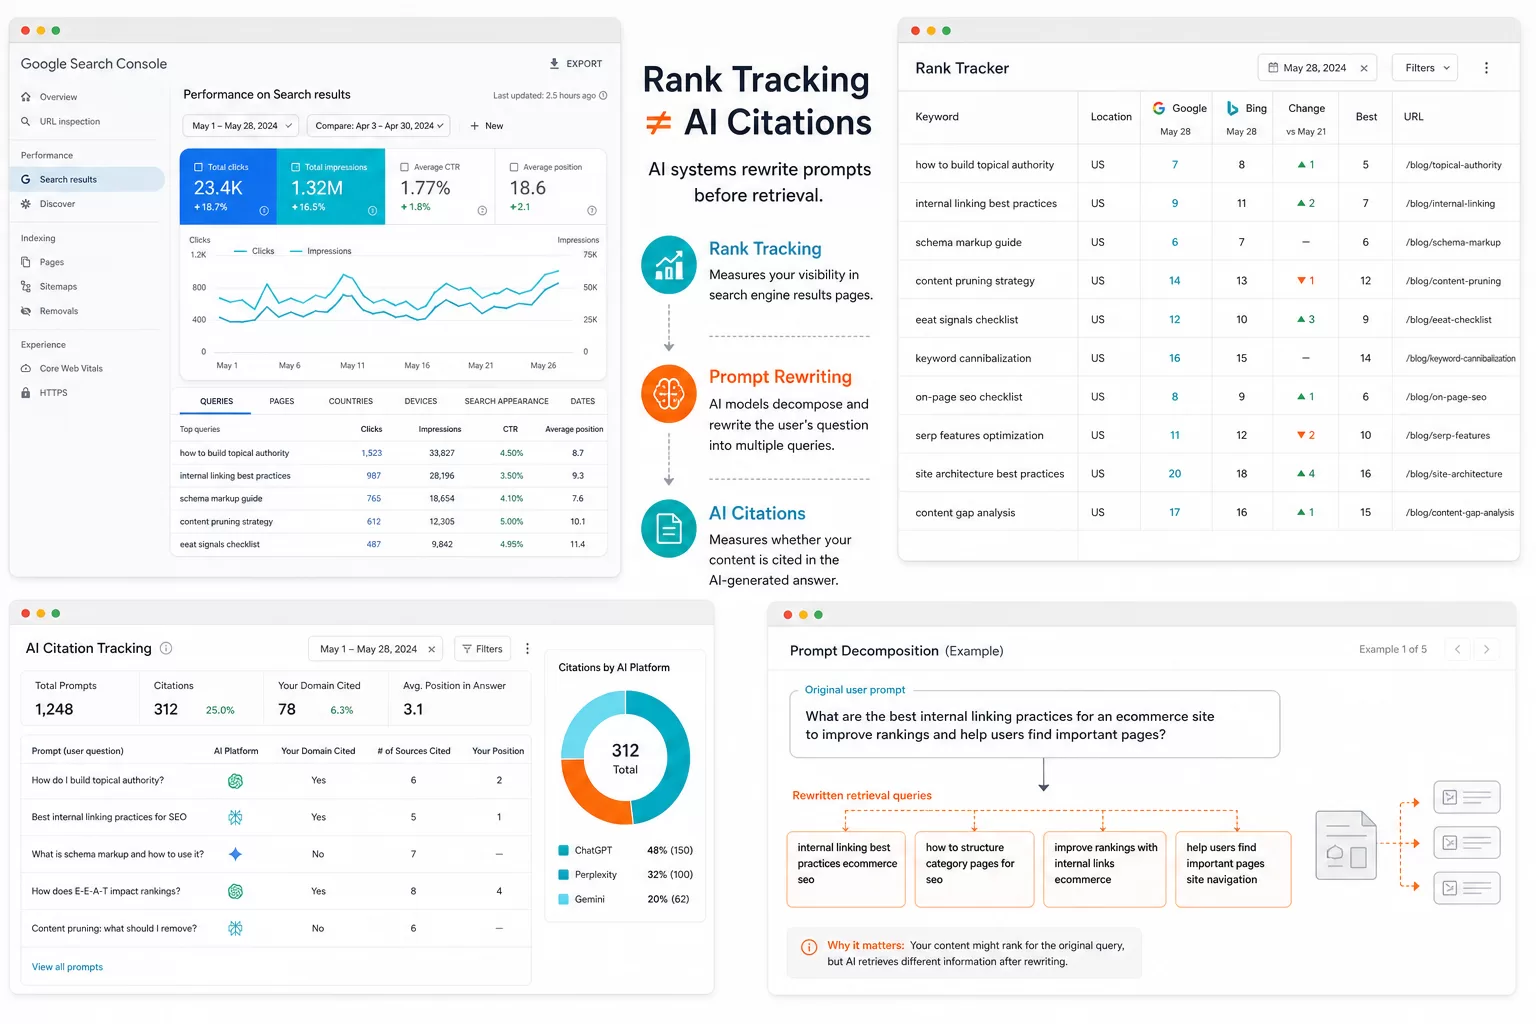1536x1024 pixels.
Task: Toggle the Total impressions checkbox
Action: coord(295,167)
